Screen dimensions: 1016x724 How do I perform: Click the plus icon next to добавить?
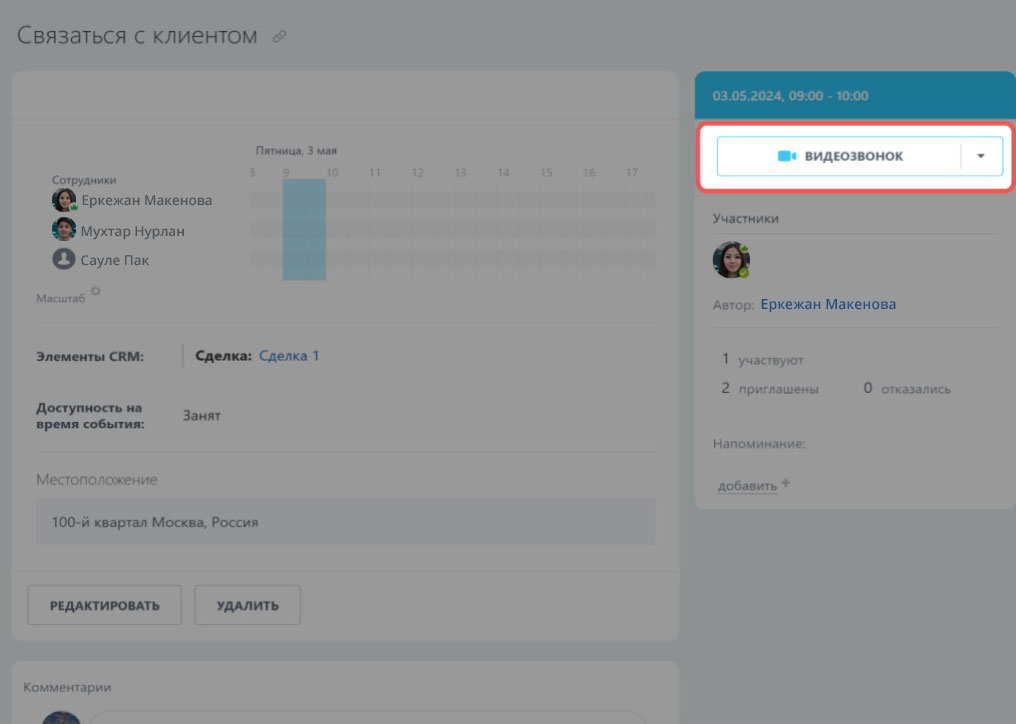tap(786, 484)
